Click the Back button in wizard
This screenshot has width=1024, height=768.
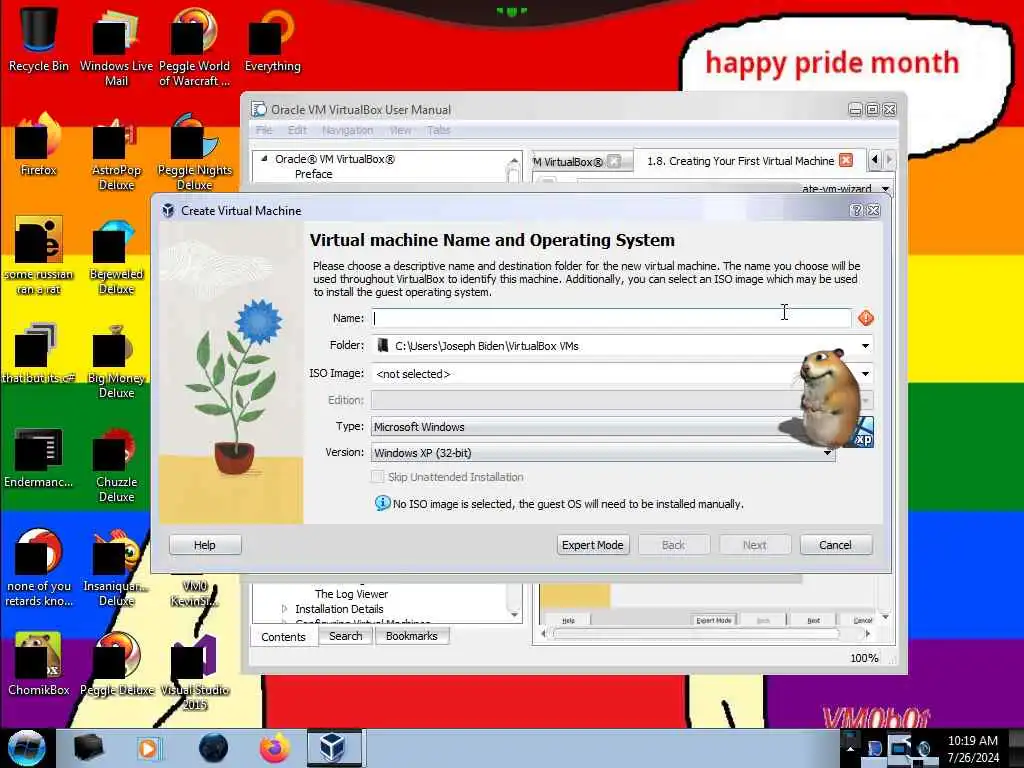click(673, 545)
